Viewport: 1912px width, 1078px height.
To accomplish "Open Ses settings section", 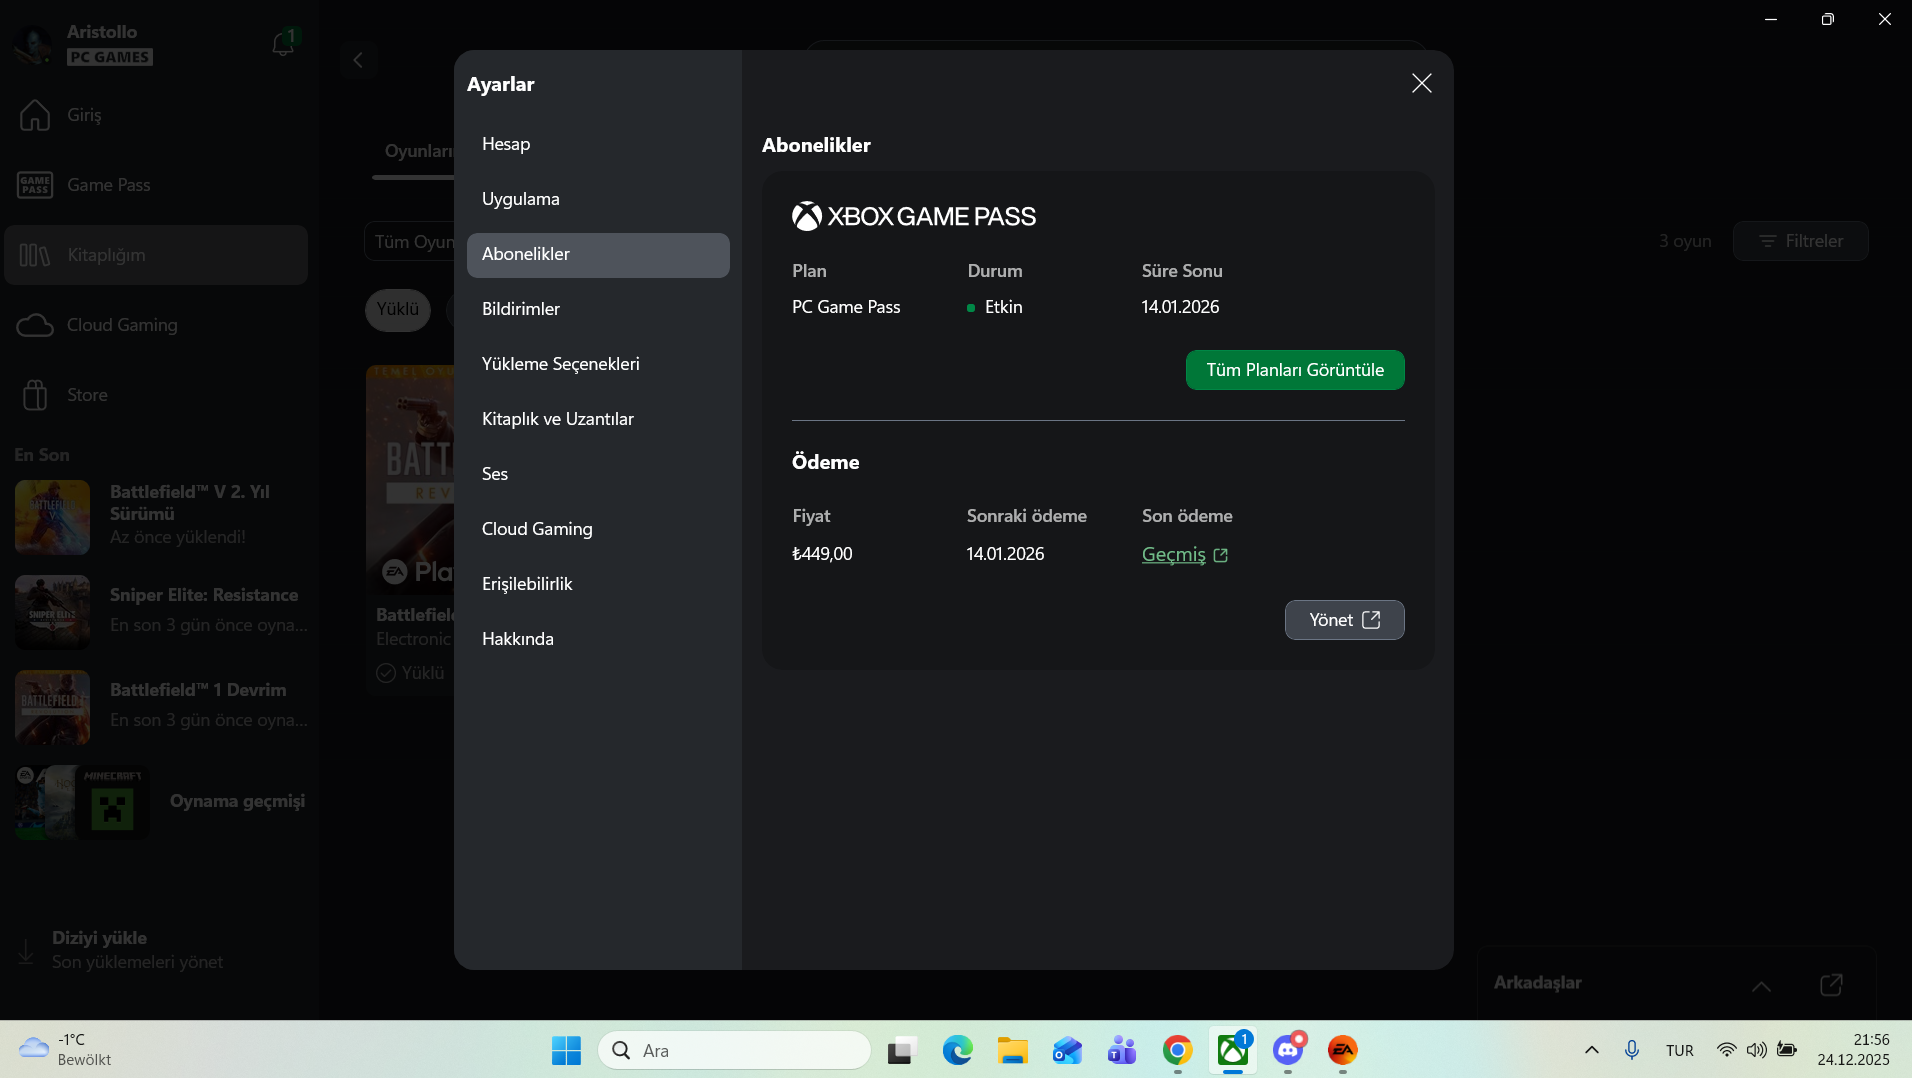I will point(598,474).
